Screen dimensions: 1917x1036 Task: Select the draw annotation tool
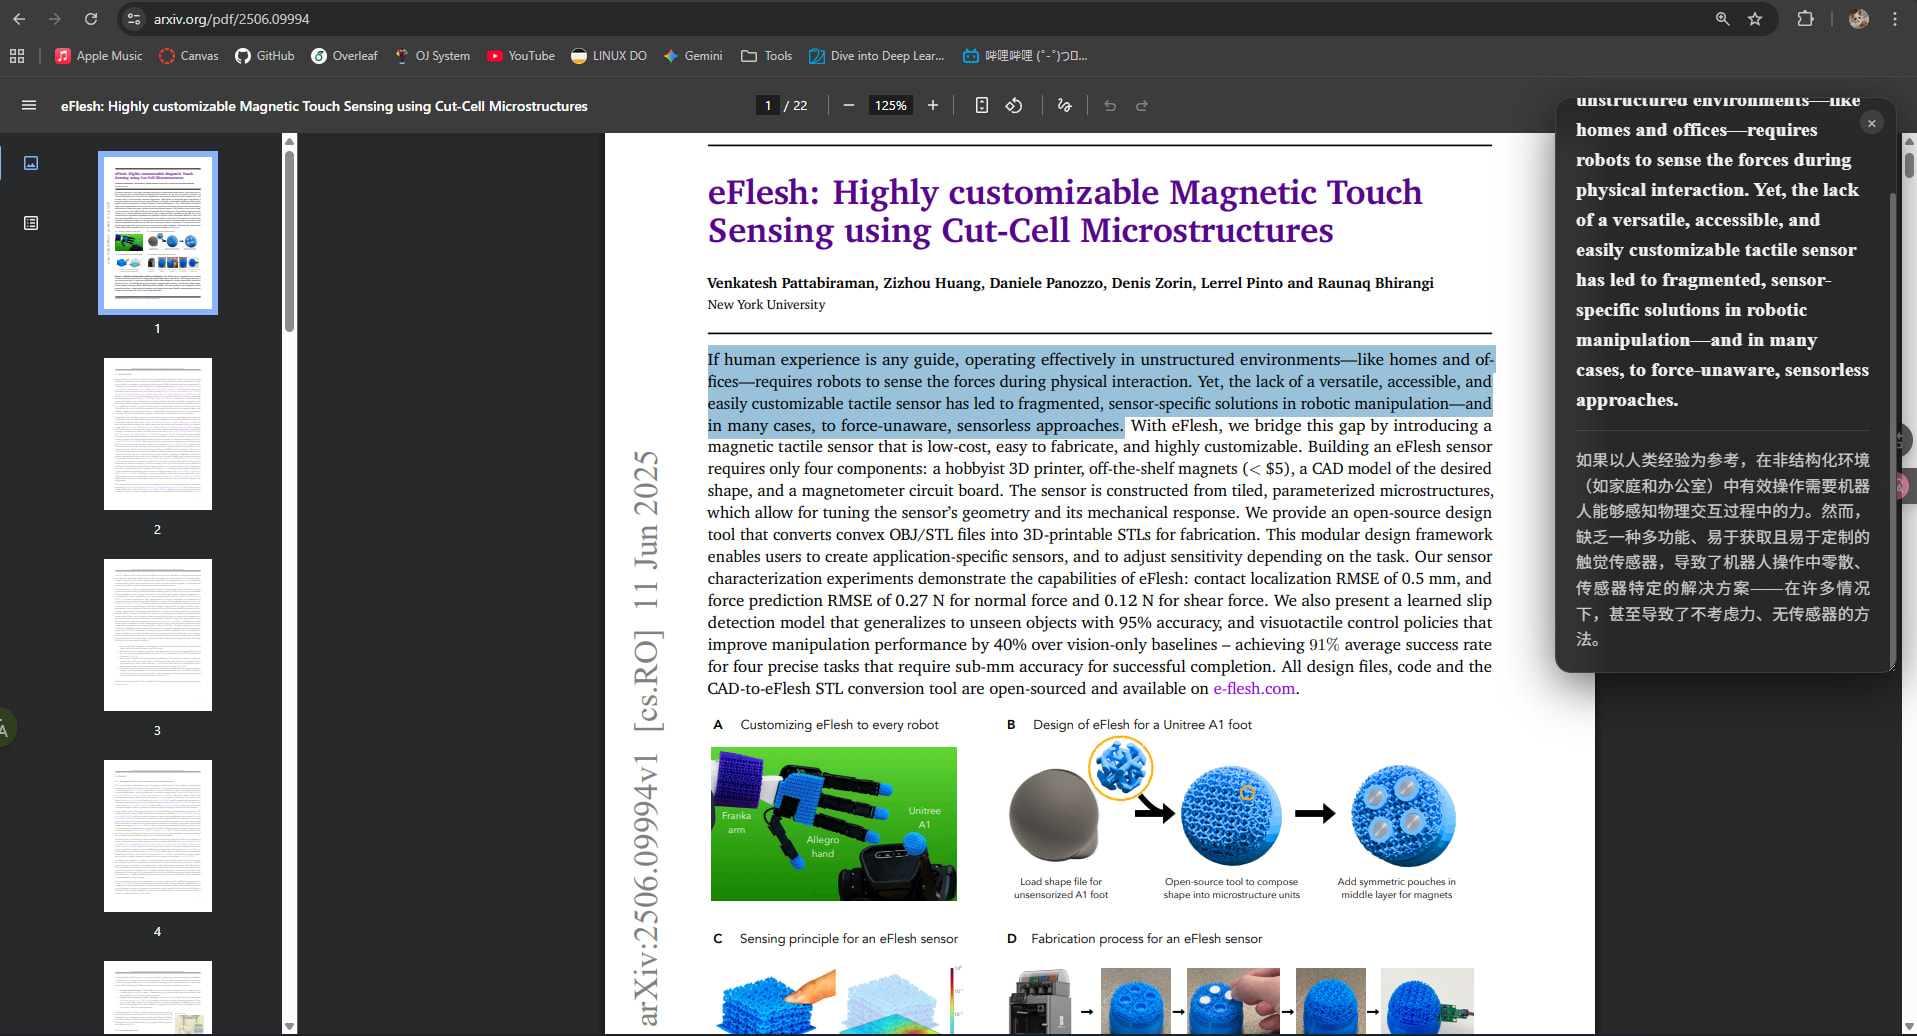(1064, 105)
